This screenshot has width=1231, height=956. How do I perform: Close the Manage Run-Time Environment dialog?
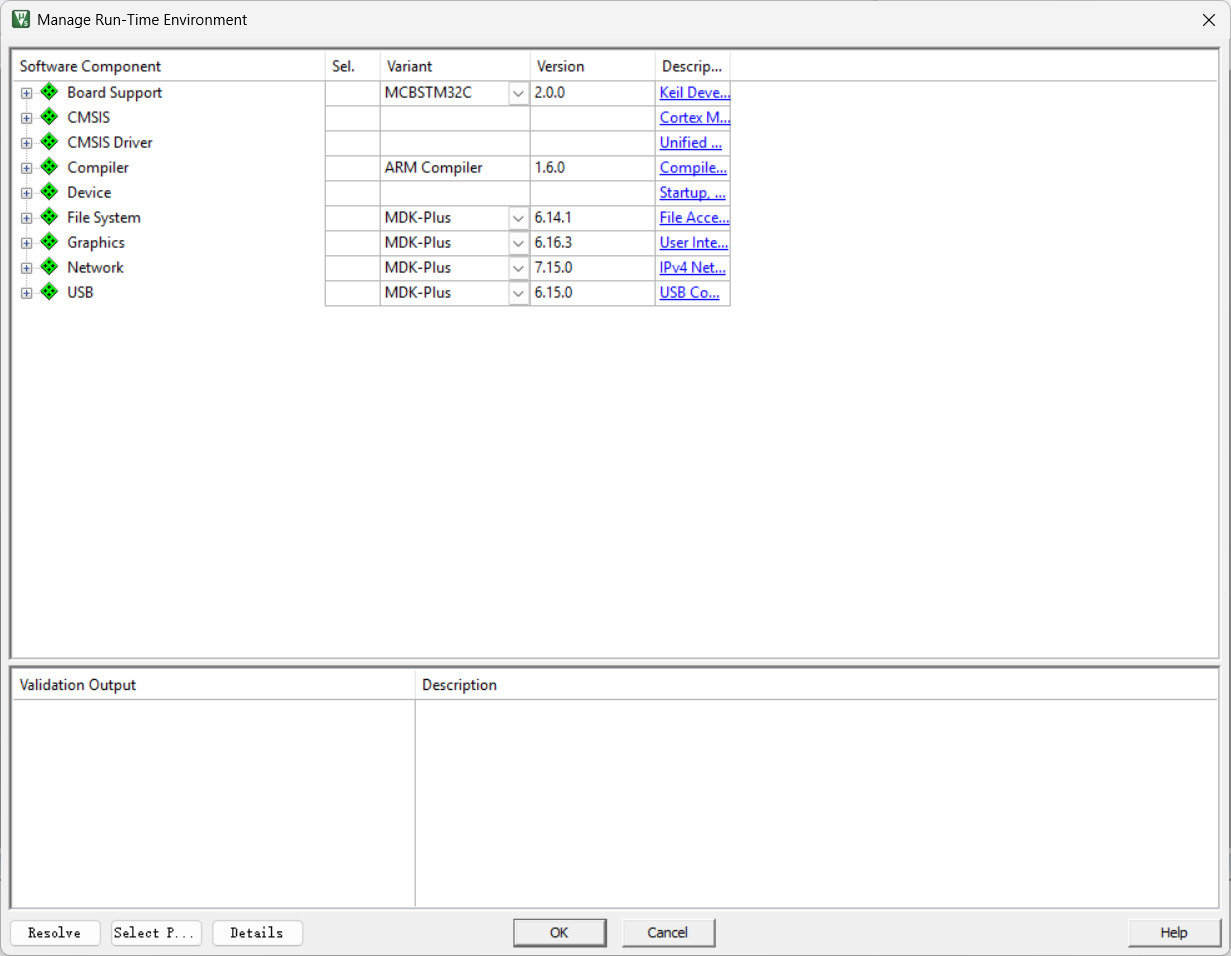point(1207,19)
